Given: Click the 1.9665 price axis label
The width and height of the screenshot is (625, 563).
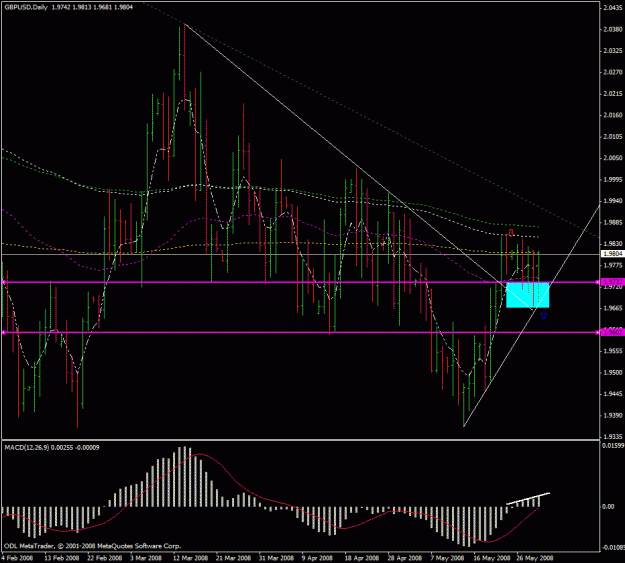Looking at the screenshot, I should (613, 308).
